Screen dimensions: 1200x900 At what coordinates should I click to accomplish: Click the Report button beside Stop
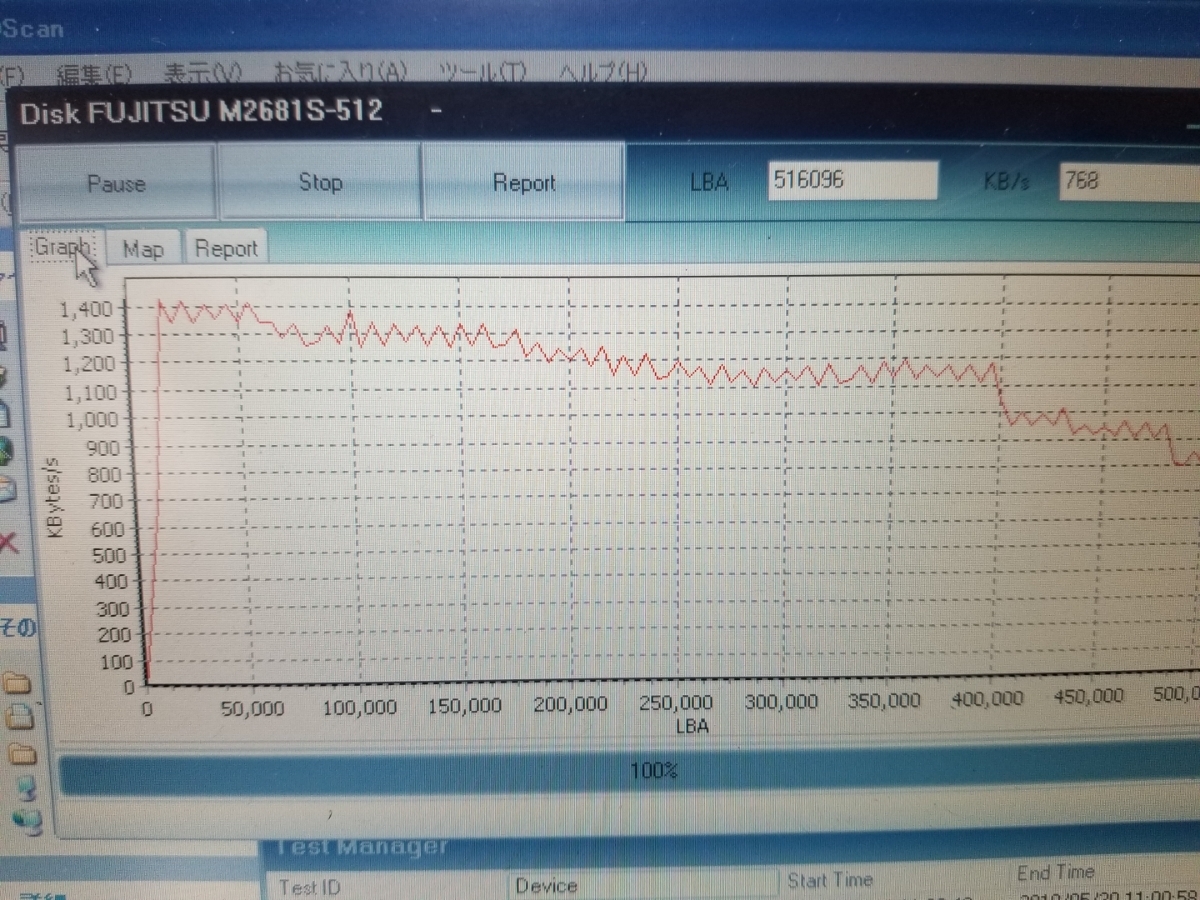point(524,182)
